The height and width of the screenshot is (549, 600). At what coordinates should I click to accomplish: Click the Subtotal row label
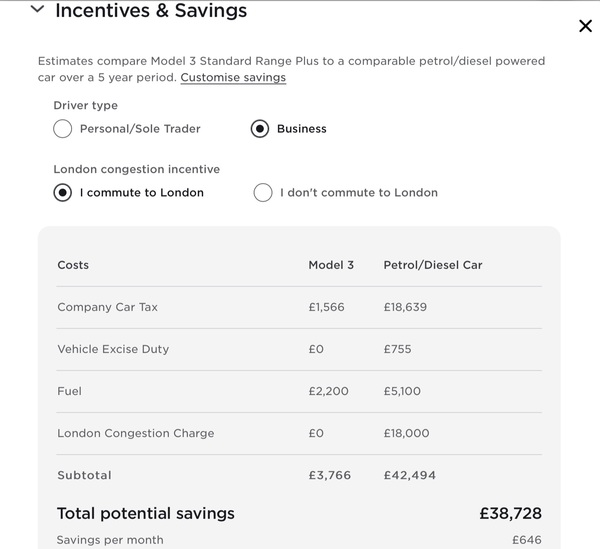[x=84, y=475]
